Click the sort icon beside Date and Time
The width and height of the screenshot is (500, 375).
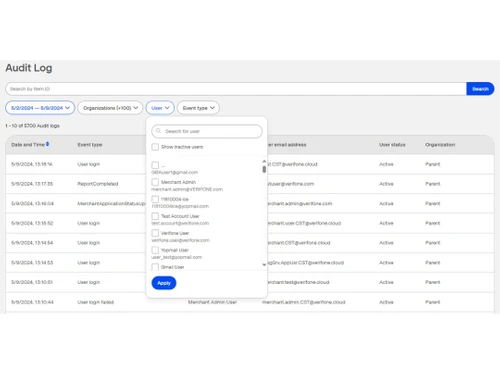point(48,144)
